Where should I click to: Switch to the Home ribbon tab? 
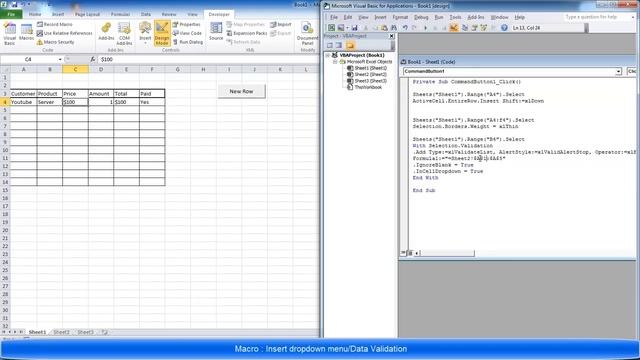35,14
